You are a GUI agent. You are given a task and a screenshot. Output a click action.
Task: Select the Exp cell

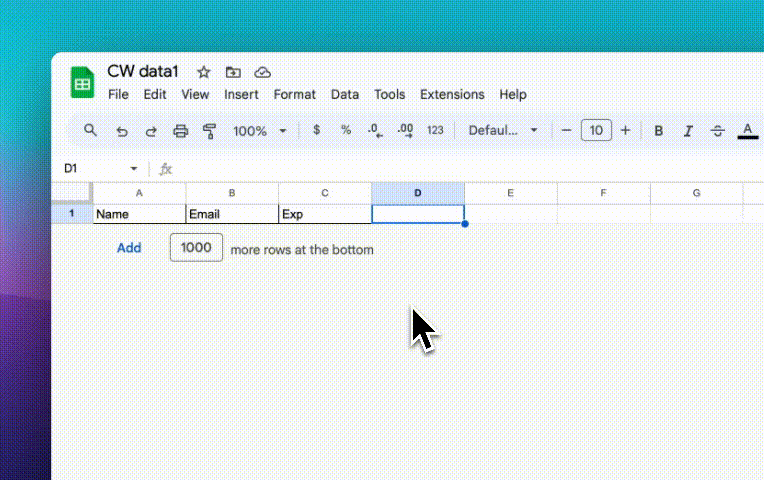tap(325, 214)
